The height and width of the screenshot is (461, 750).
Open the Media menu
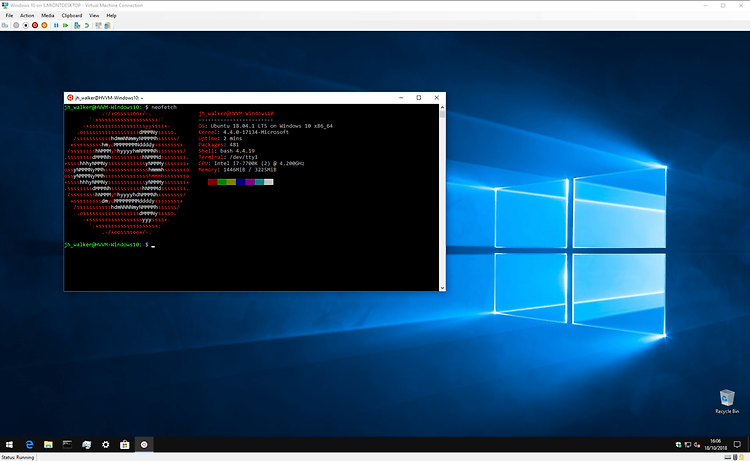pyautogui.click(x=47, y=15)
